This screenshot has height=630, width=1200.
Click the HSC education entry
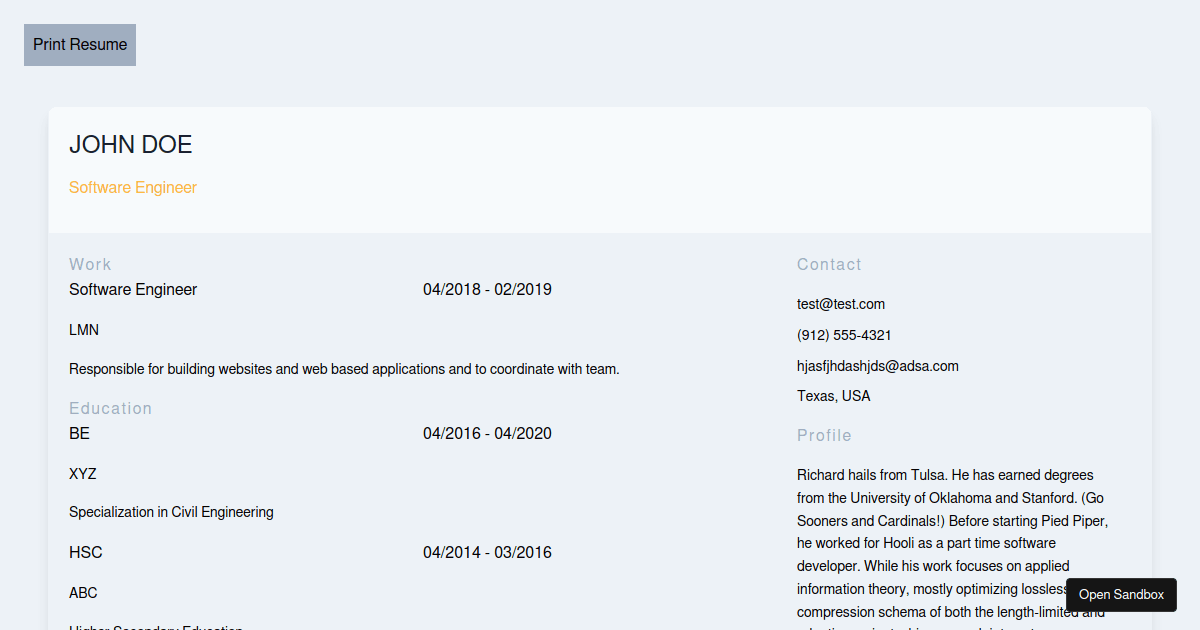pyautogui.click(x=86, y=552)
